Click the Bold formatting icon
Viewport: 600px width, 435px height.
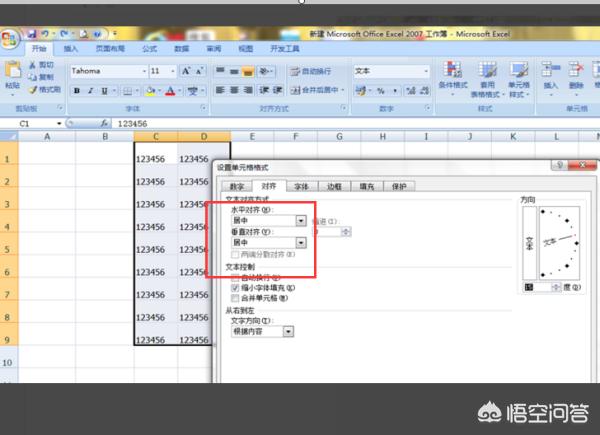[x=75, y=90]
